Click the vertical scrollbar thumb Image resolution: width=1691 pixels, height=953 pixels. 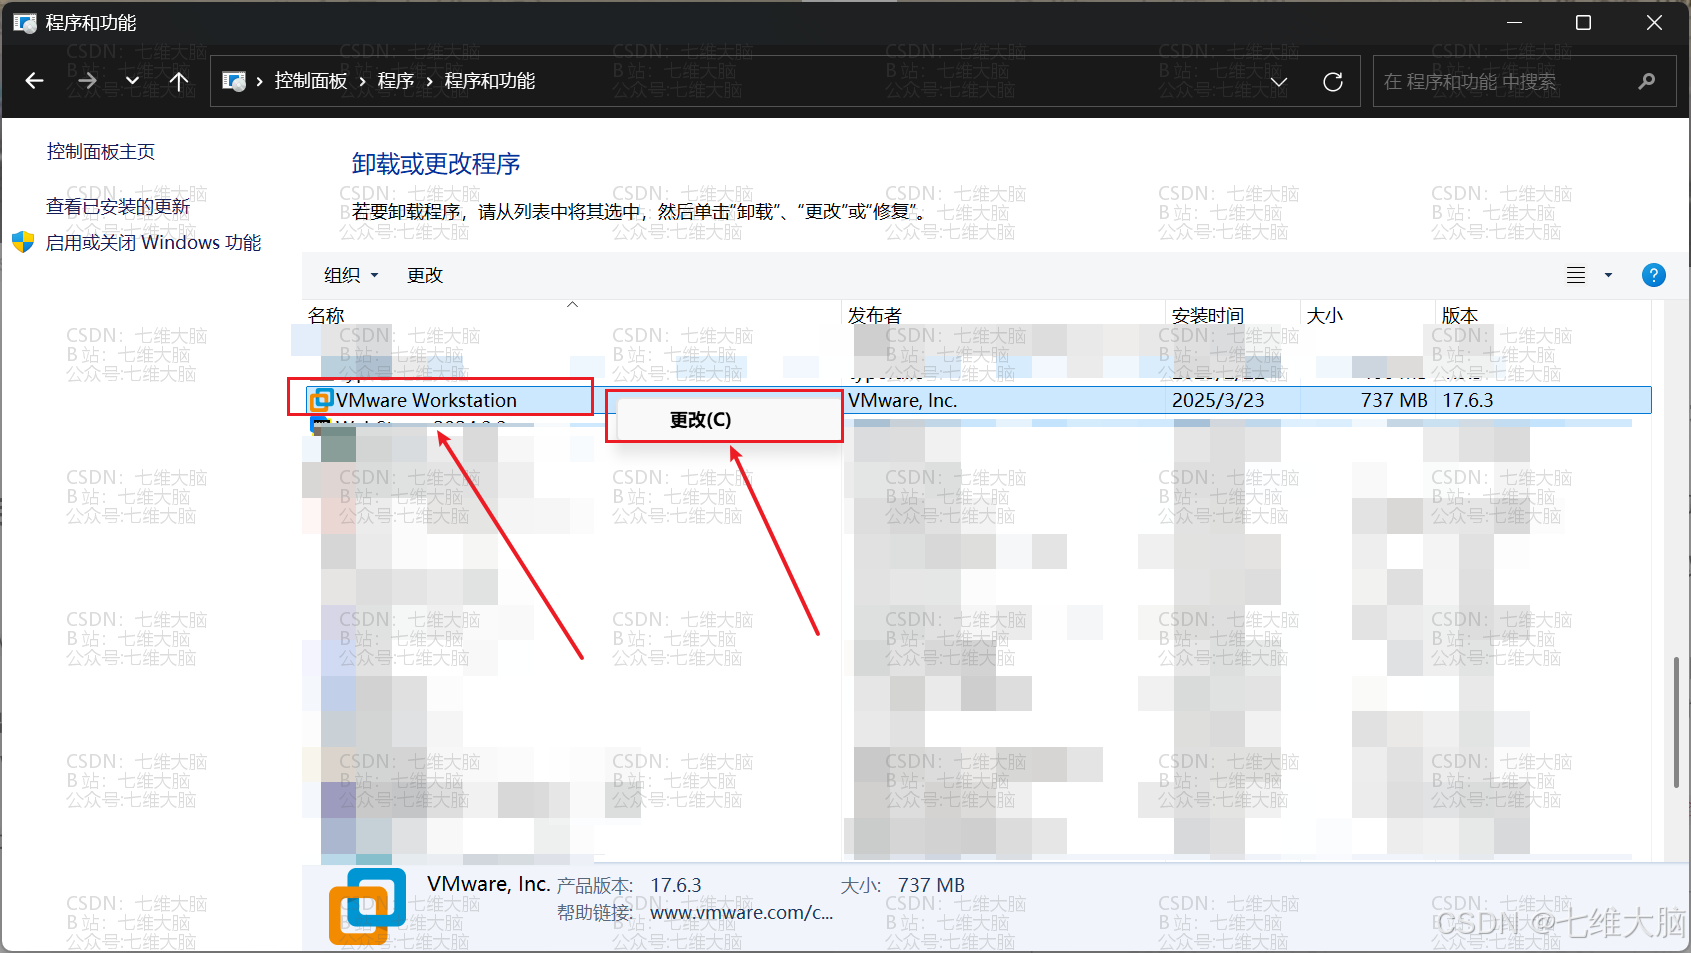coord(1677,723)
